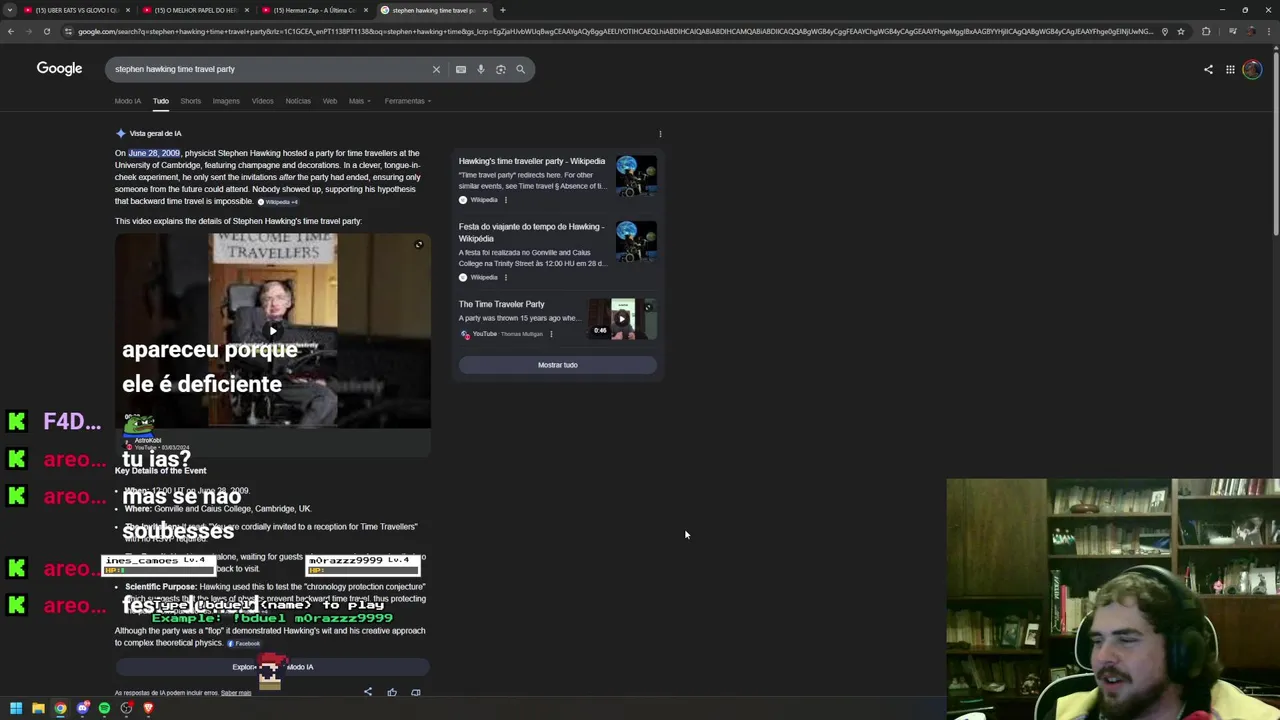Reload the page with the refresh icon
This screenshot has height=720, width=1280.
[x=46, y=31]
